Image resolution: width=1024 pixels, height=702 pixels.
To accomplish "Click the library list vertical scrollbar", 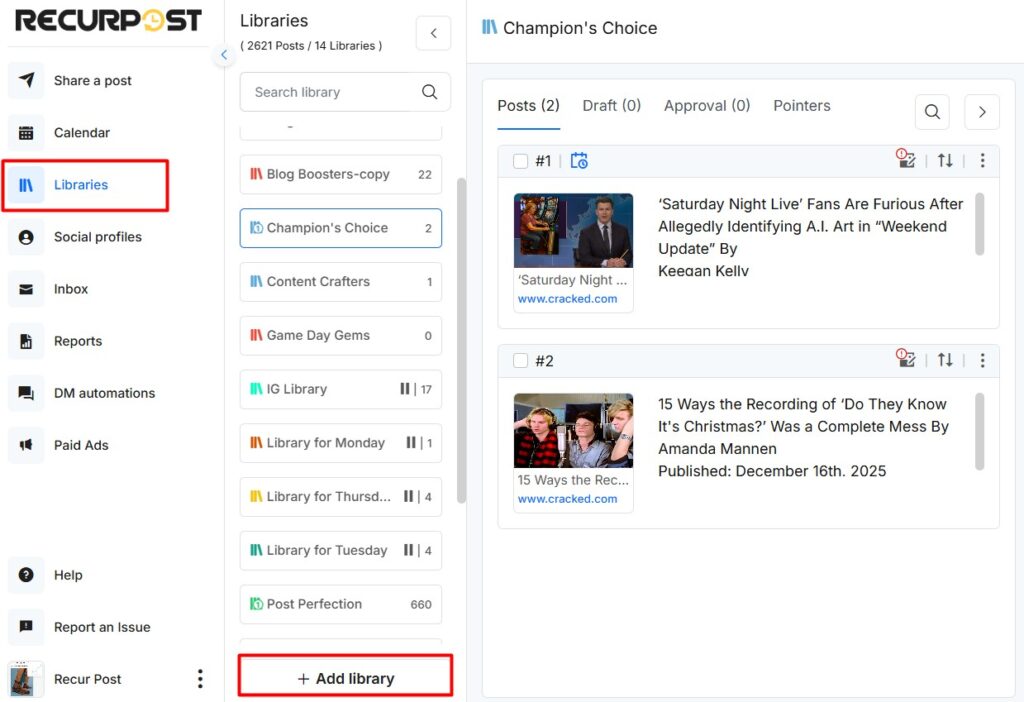I will tap(461, 340).
